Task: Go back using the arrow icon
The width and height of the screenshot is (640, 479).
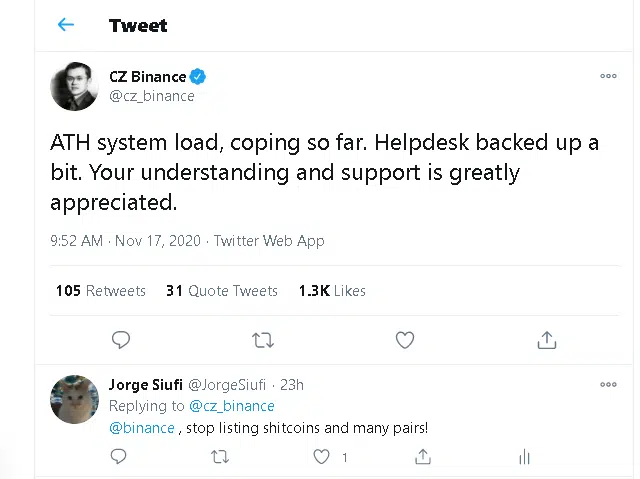Action: click(66, 25)
